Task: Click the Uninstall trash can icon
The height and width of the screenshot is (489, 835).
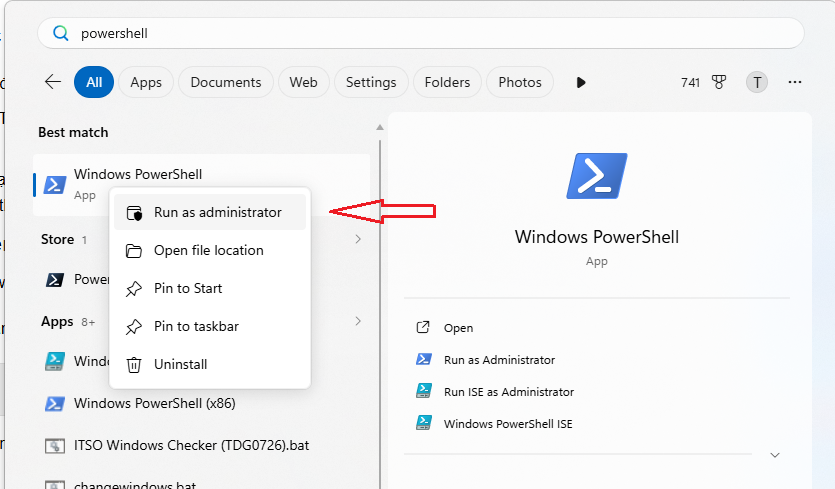Action: pyautogui.click(x=134, y=365)
